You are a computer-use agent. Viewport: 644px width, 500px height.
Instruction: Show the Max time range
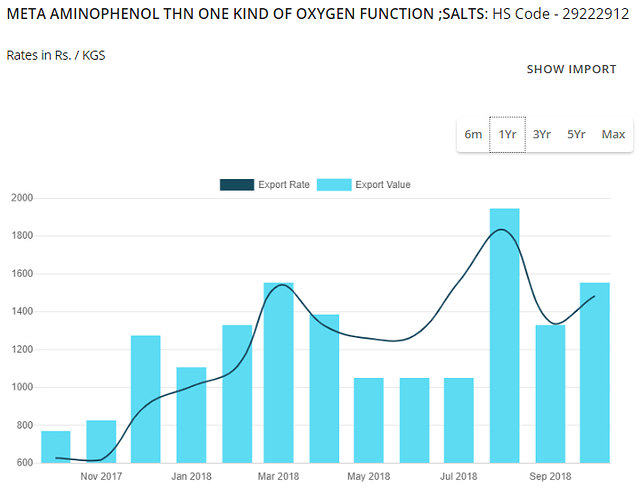[613, 134]
